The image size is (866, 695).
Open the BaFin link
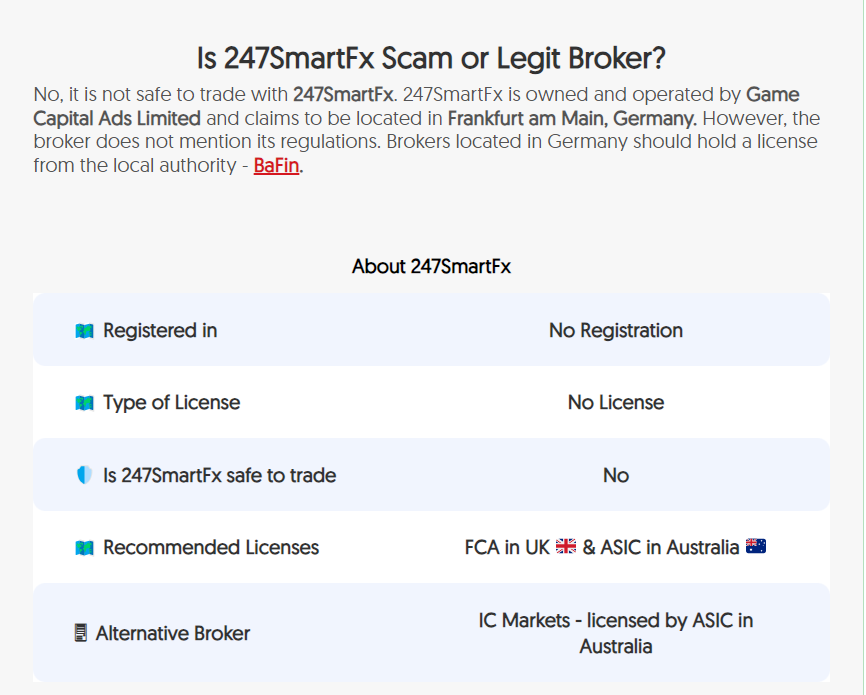click(x=276, y=165)
